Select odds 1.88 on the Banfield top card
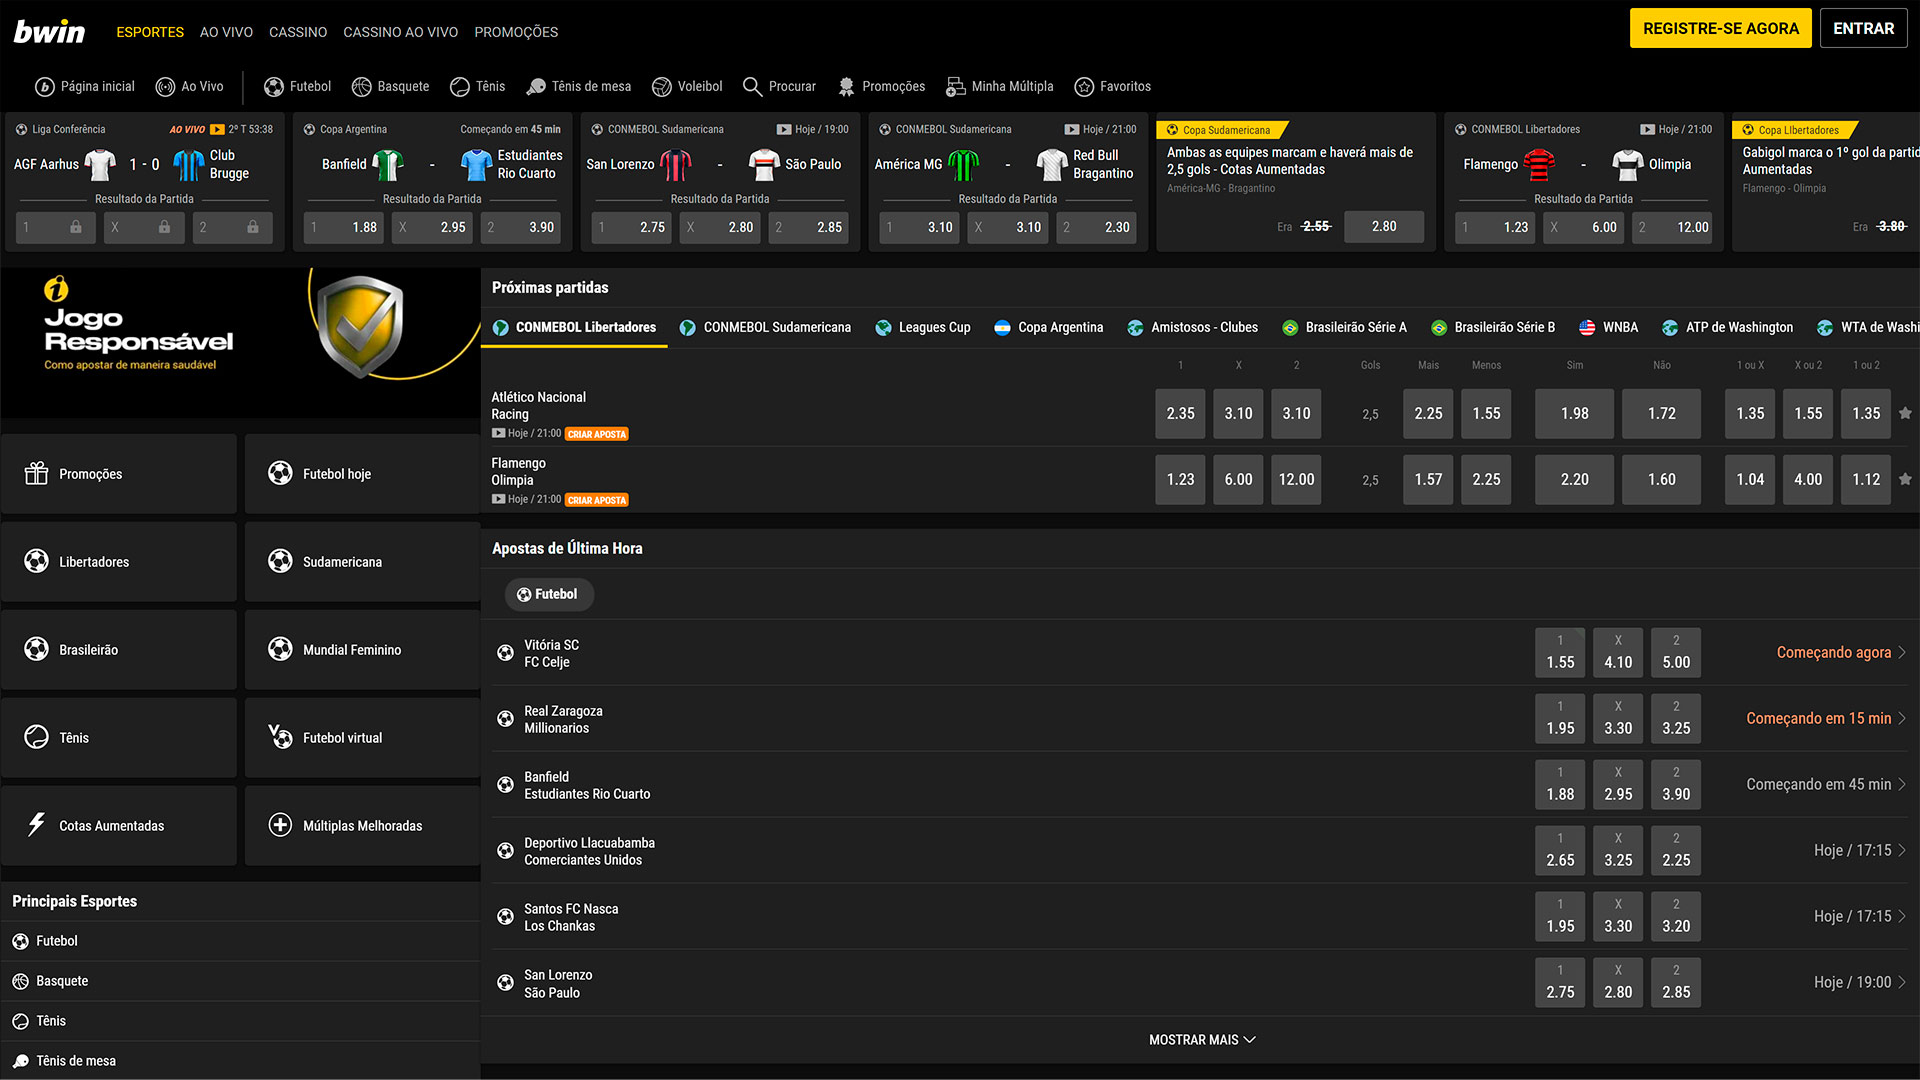 (344, 227)
